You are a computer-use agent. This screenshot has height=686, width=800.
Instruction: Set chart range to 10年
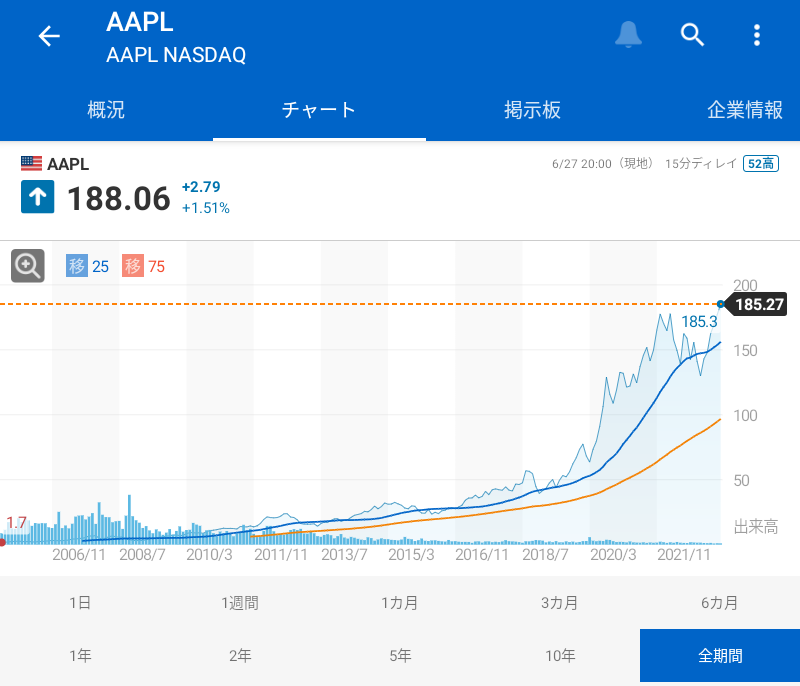click(x=560, y=655)
